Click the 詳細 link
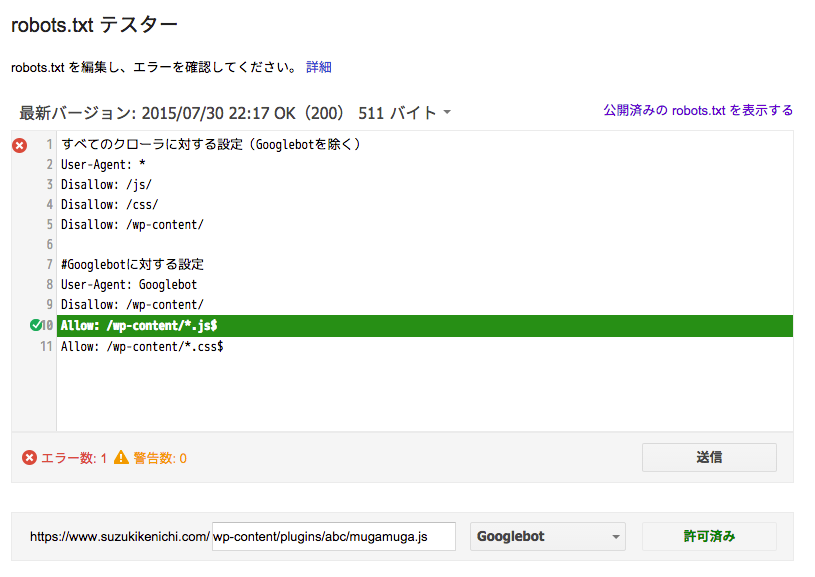The height and width of the screenshot is (577, 815). click(x=319, y=67)
